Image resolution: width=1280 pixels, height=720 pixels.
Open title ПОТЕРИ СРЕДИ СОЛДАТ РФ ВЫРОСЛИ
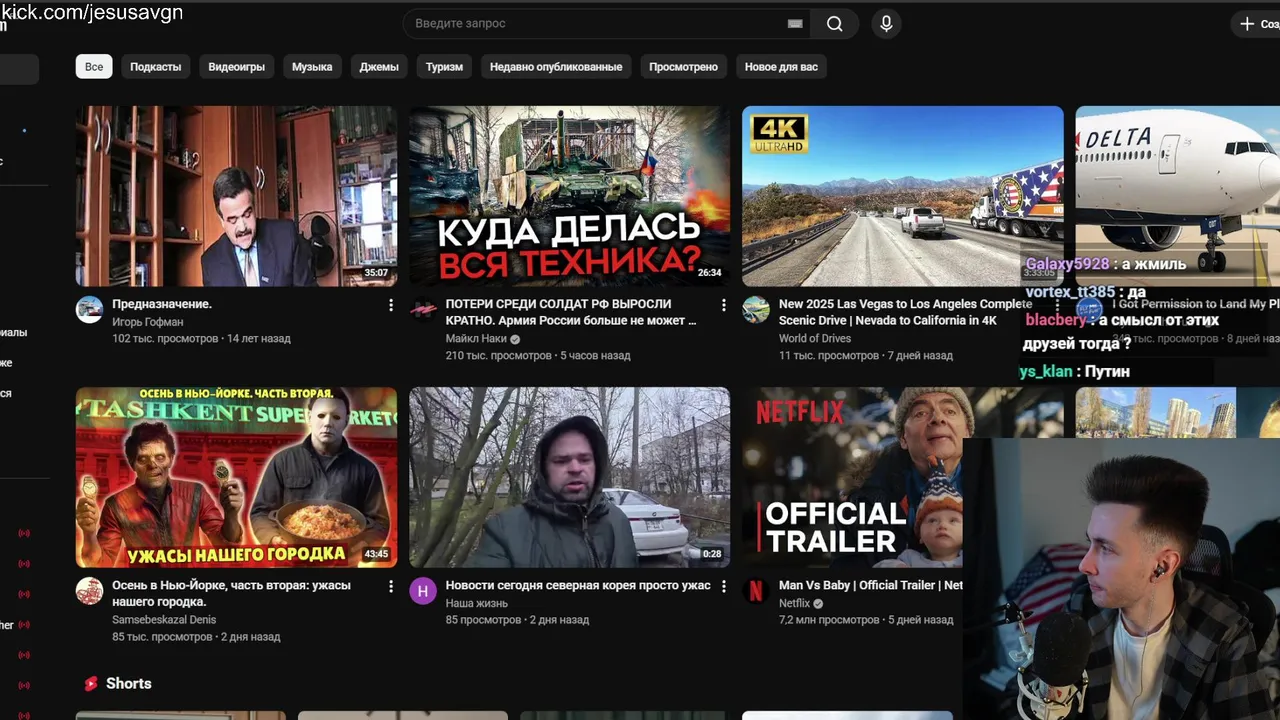(571, 312)
